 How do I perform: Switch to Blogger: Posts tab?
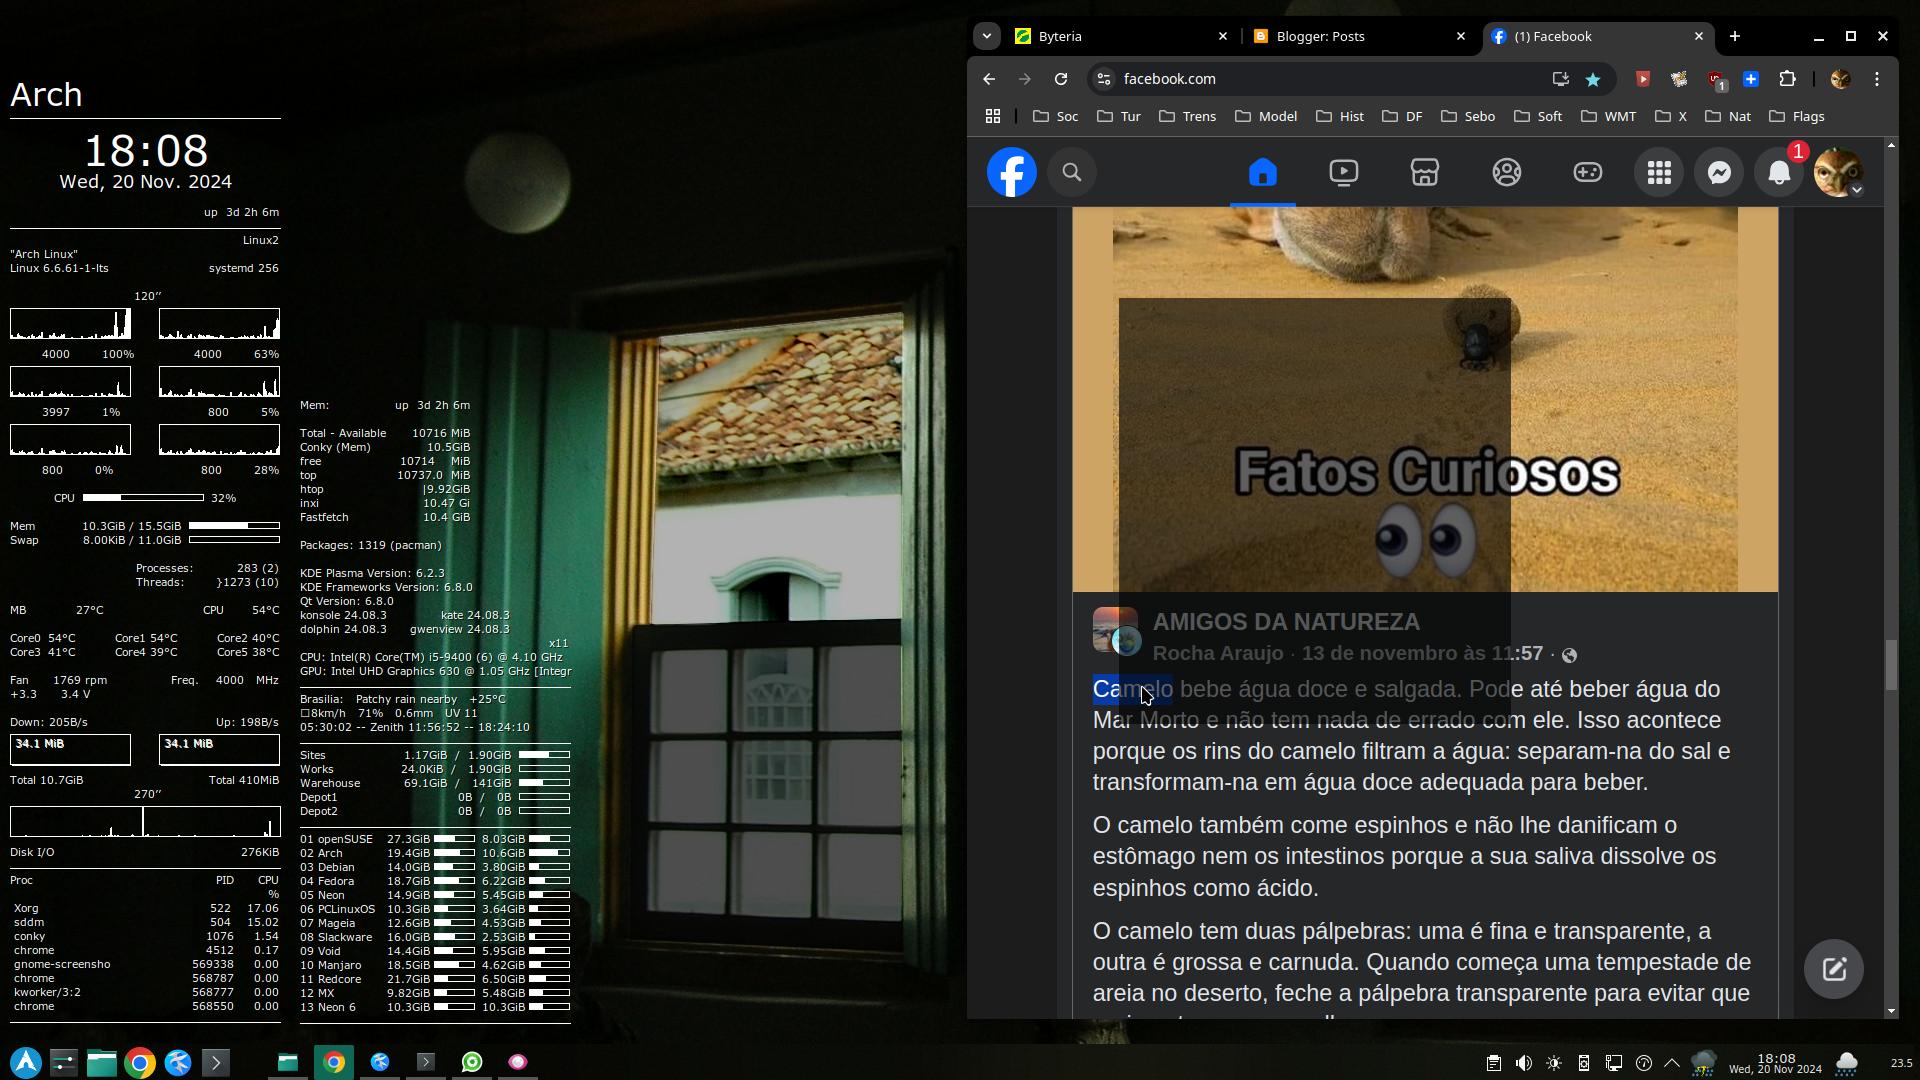point(1359,36)
